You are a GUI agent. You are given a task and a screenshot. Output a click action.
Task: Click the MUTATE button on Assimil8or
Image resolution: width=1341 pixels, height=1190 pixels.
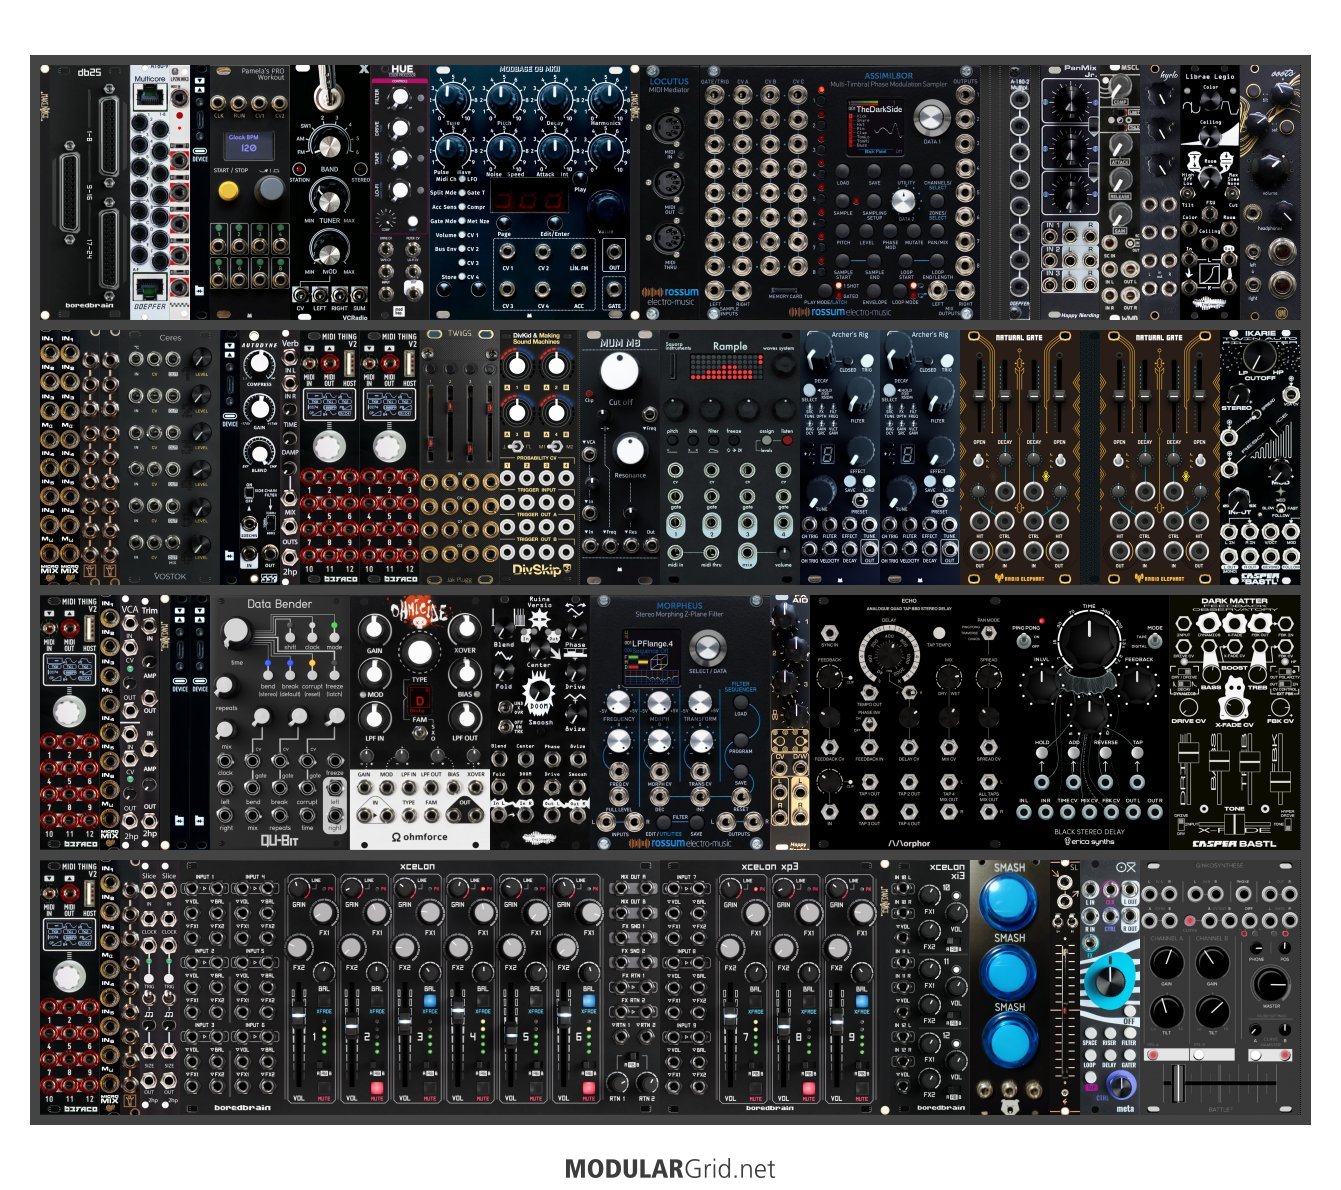(914, 230)
